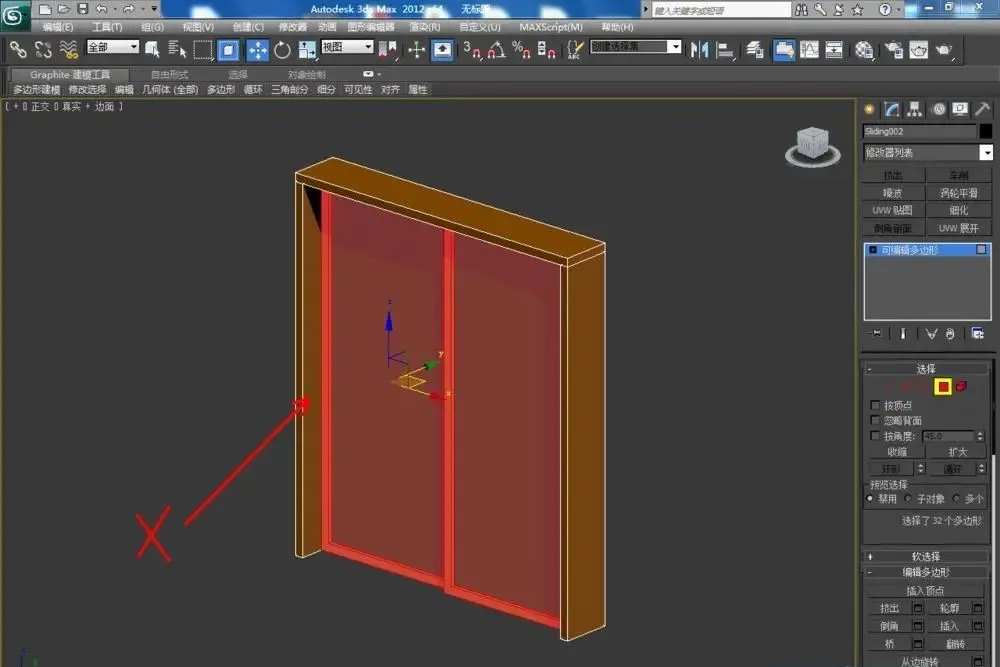Open the Select by Name dialog
1000x667 pixels.
tap(177, 49)
